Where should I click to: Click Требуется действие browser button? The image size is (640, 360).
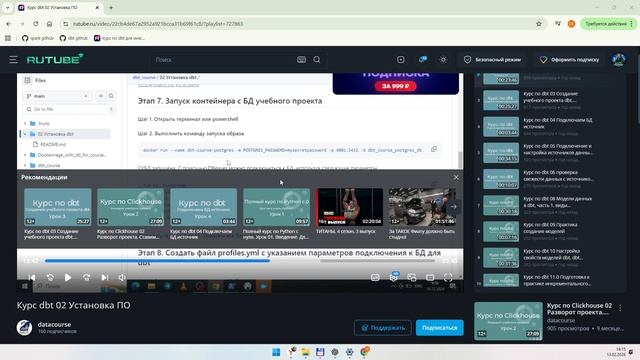(608, 24)
